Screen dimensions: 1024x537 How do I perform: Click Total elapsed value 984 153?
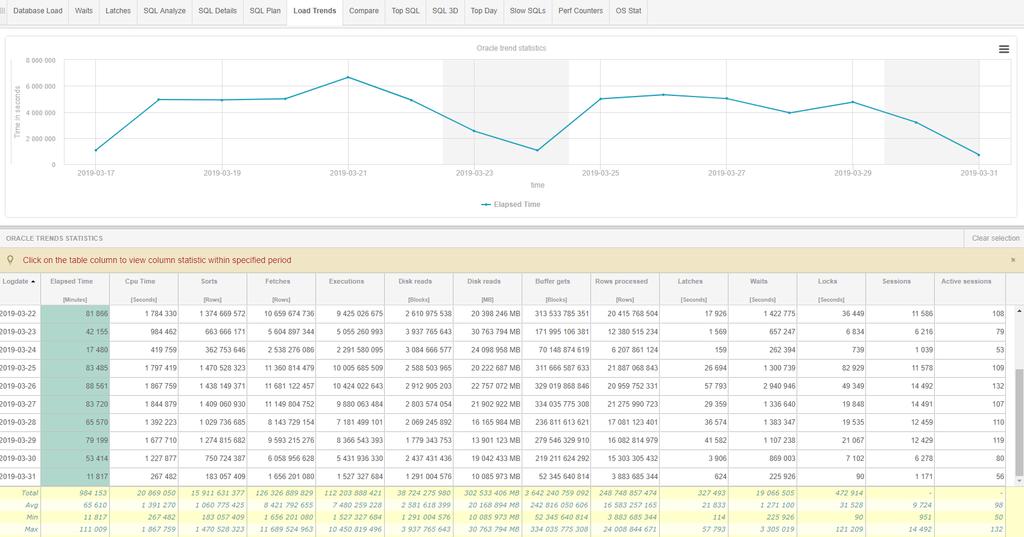(x=93, y=493)
